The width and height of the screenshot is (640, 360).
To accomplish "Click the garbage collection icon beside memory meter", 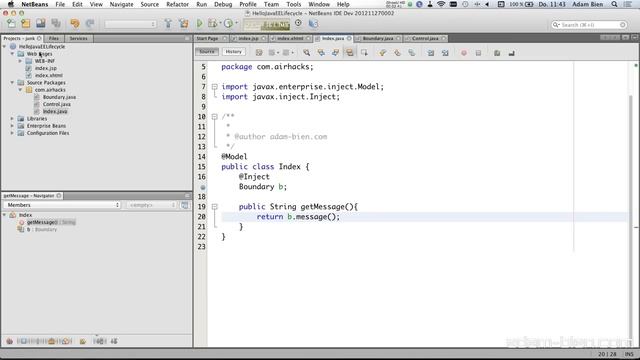I will coord(298,23).
